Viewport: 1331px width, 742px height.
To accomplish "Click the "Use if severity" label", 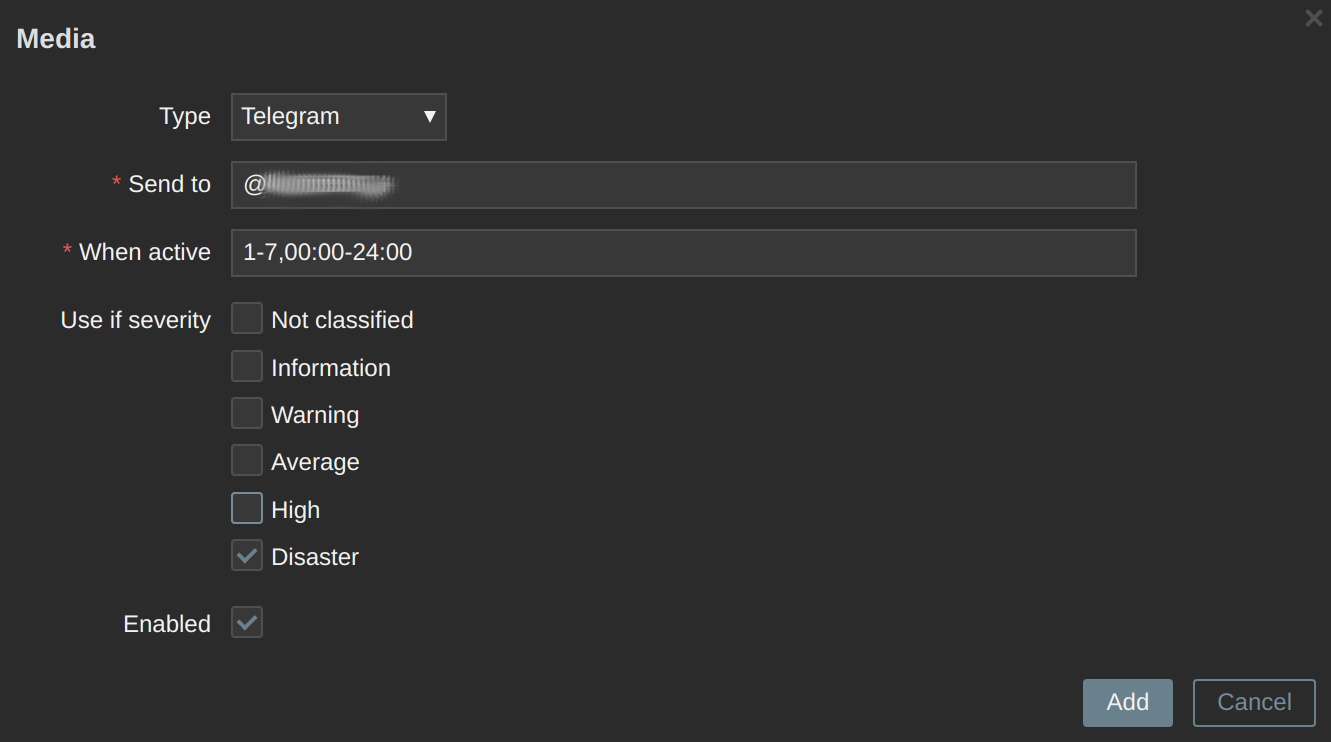I will (136, 320).
